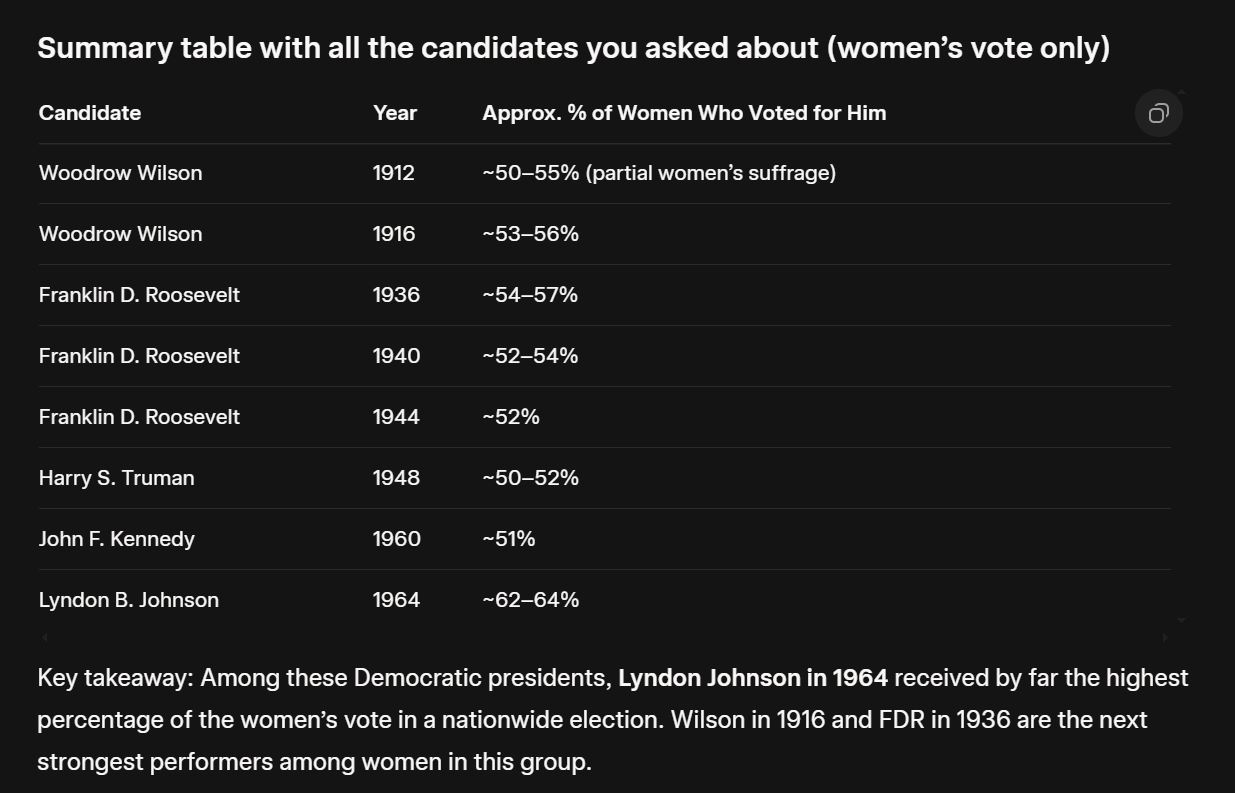The height and width of the screenshot is (793, 1235).
Task: Click the 1944 year cell
Action: 396,417
